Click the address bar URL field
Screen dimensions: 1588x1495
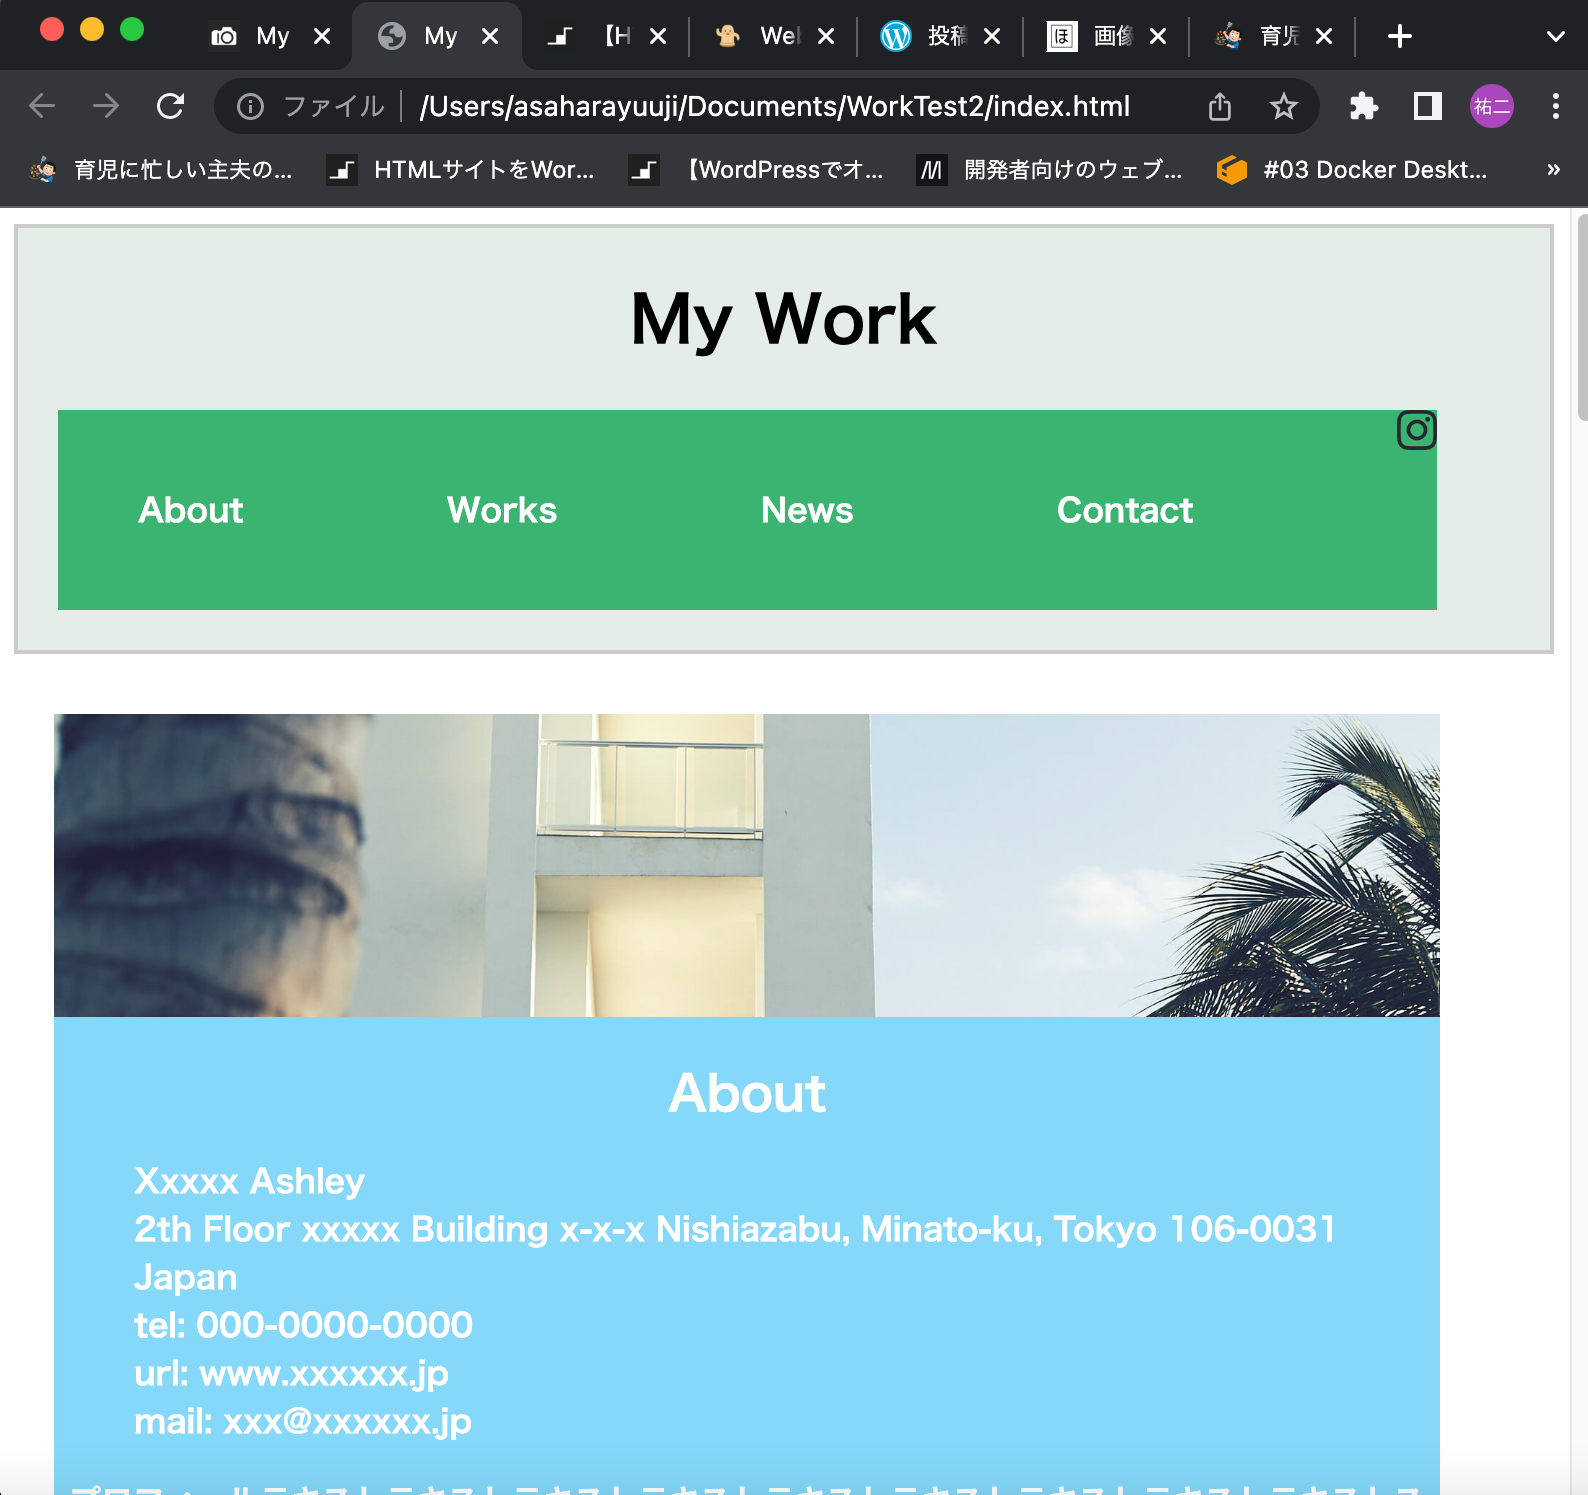tap(774, 106)
